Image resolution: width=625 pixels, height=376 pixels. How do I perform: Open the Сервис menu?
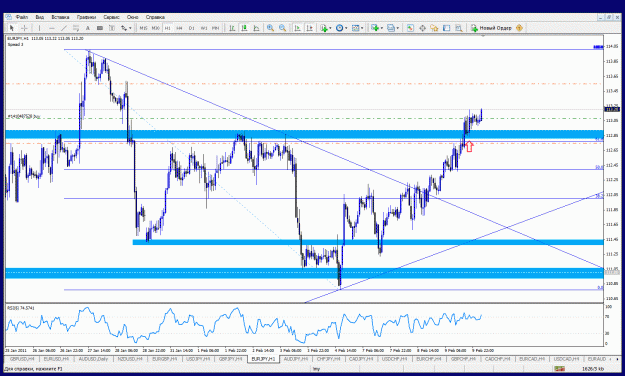[111, 17]
